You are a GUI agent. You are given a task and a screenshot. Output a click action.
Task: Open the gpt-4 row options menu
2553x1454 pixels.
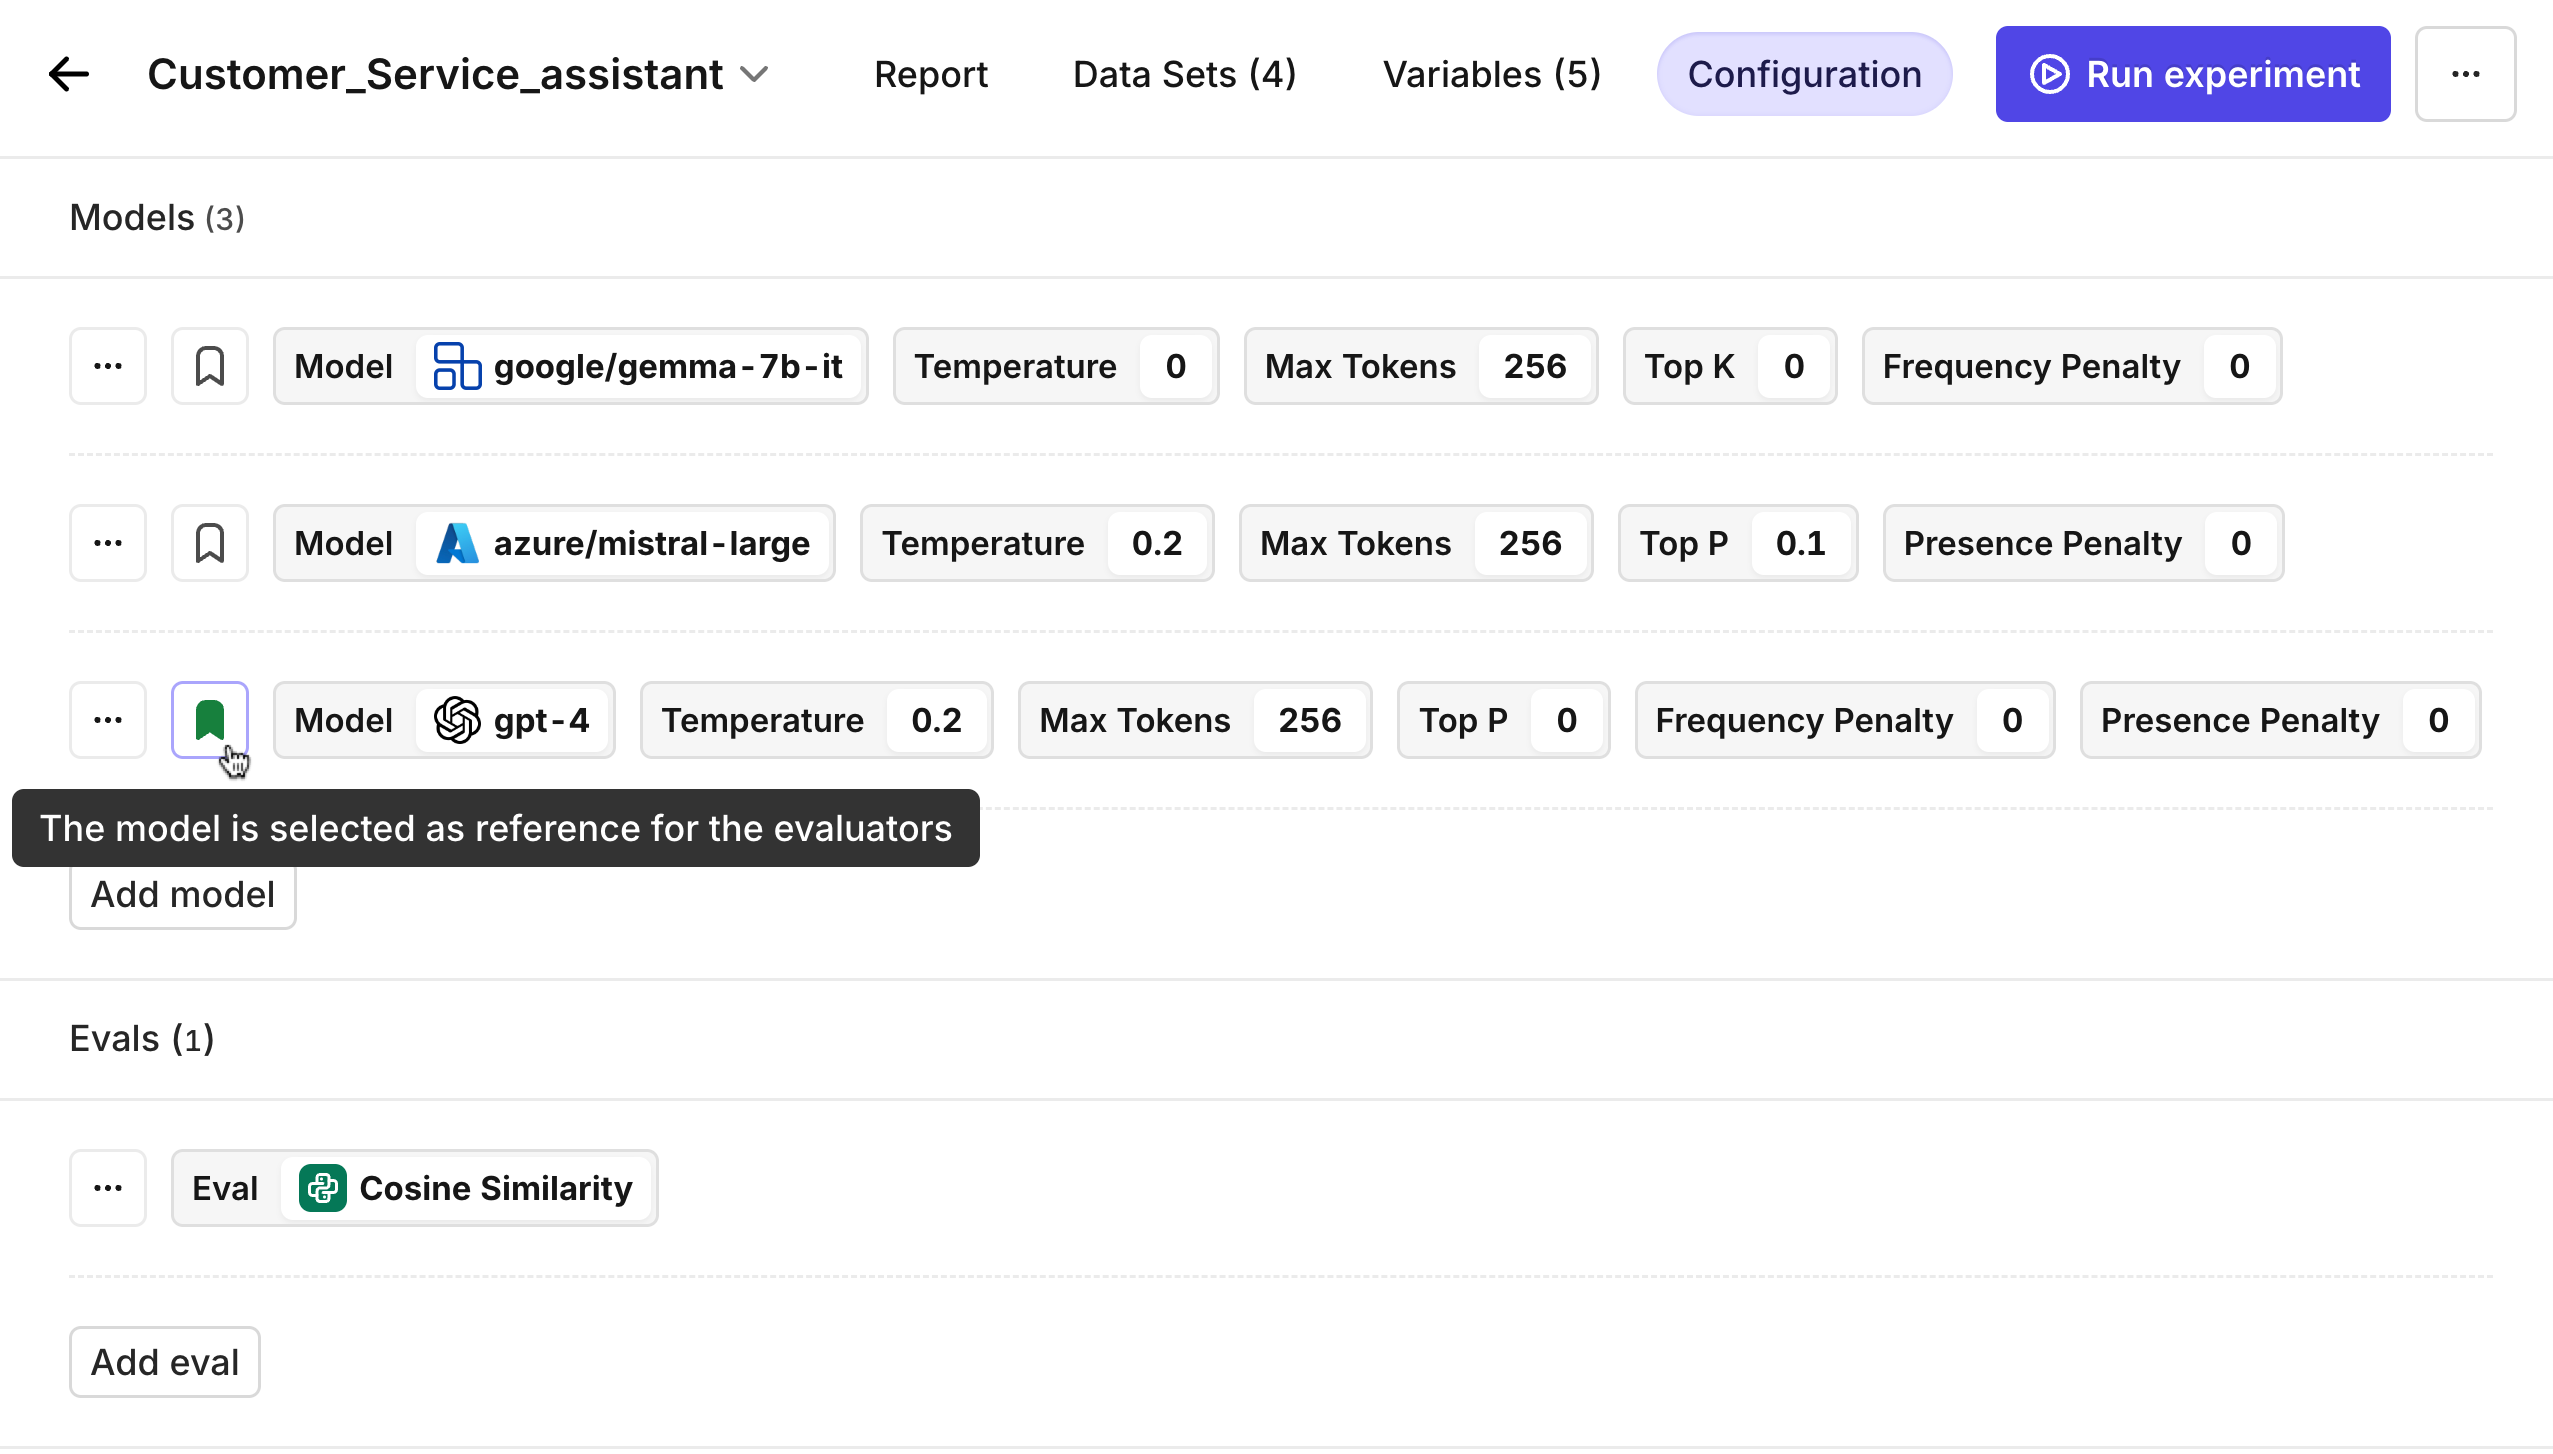point(108,720)
